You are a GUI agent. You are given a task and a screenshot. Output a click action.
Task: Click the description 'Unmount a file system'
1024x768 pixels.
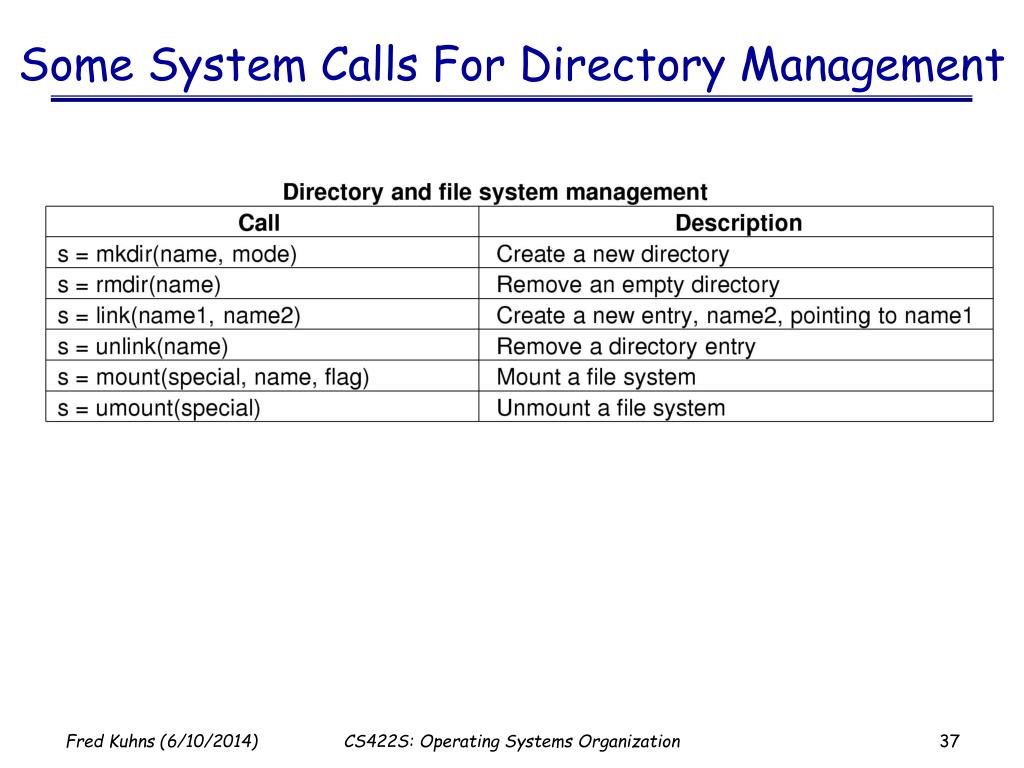pos(611,408)
